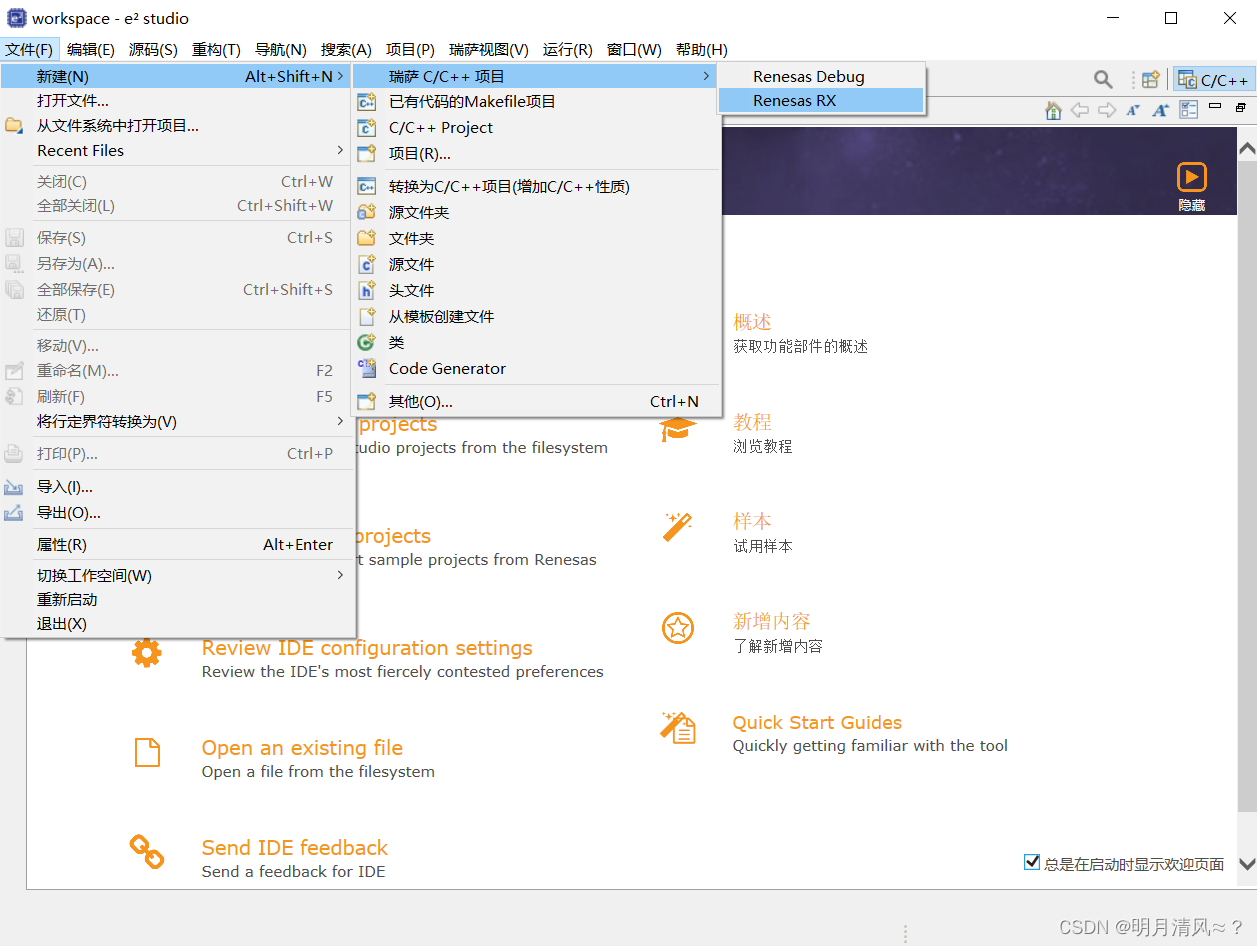This screenshot has width=1257, height=946.
Task: Click the samples magic wand icon
Action: (x=678, y=527)
